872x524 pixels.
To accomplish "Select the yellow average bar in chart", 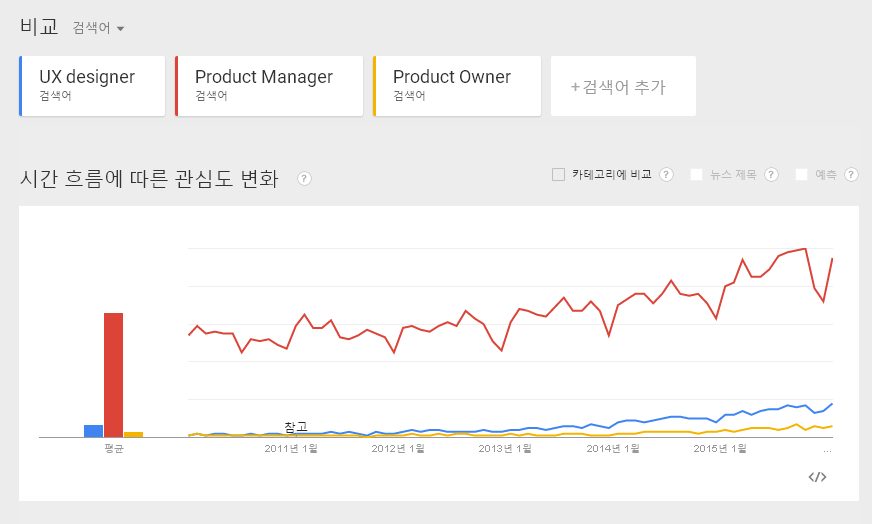I will (133, 434).
